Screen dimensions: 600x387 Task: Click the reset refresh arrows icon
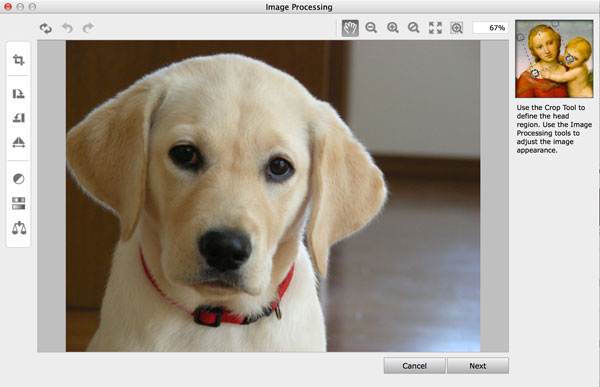point(46,28)
